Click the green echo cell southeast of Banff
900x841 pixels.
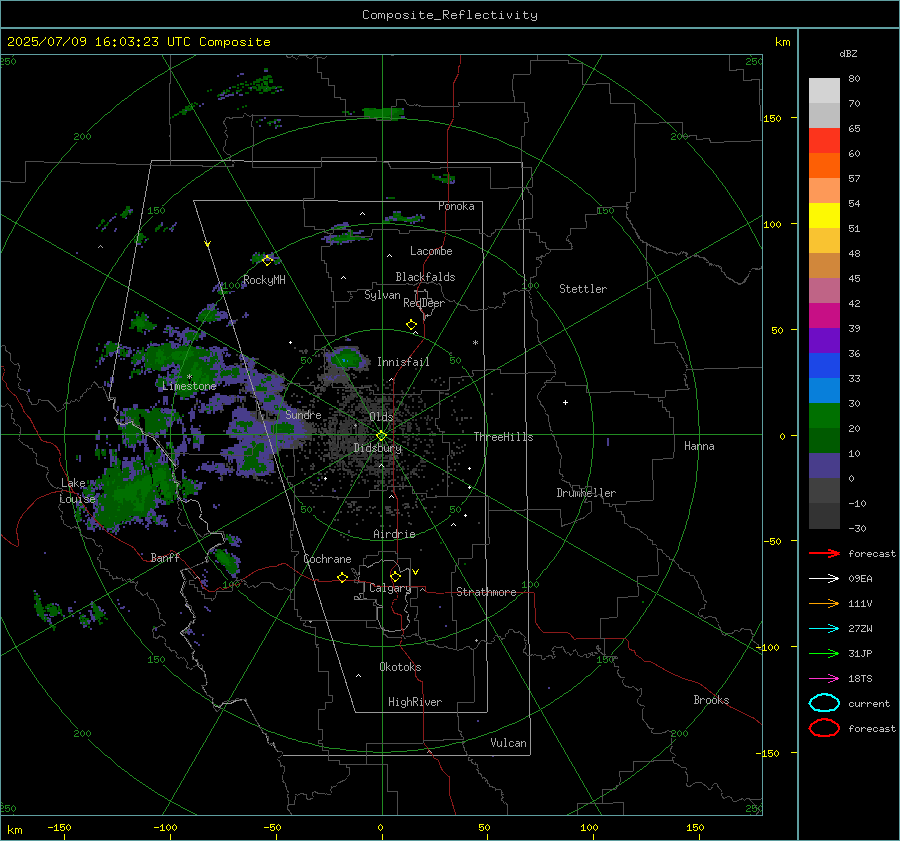click(x=226, y=561)
